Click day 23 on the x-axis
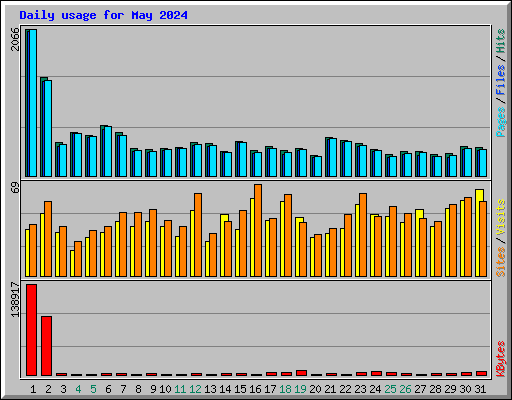The width and height of the screenshot is (512, 400). pyautogui.click(x=360, y=389)
